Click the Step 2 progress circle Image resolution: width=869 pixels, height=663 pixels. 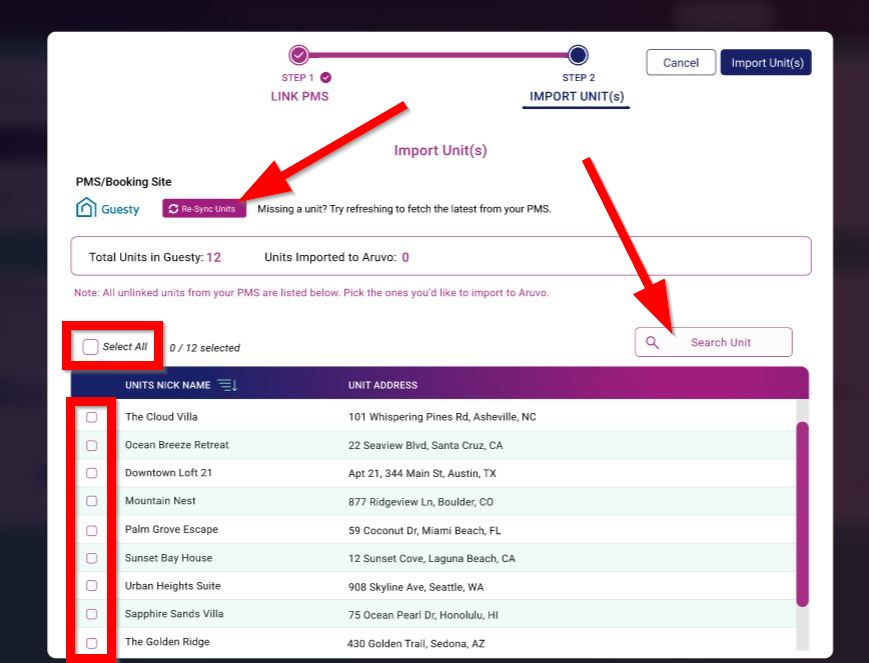[578, 55]
